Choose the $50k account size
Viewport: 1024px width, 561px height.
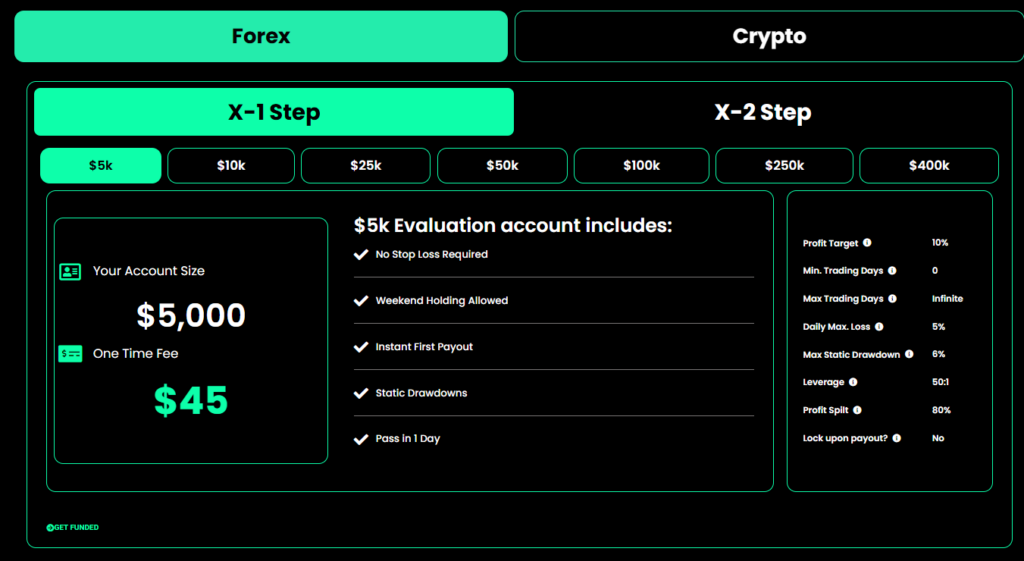502,166
